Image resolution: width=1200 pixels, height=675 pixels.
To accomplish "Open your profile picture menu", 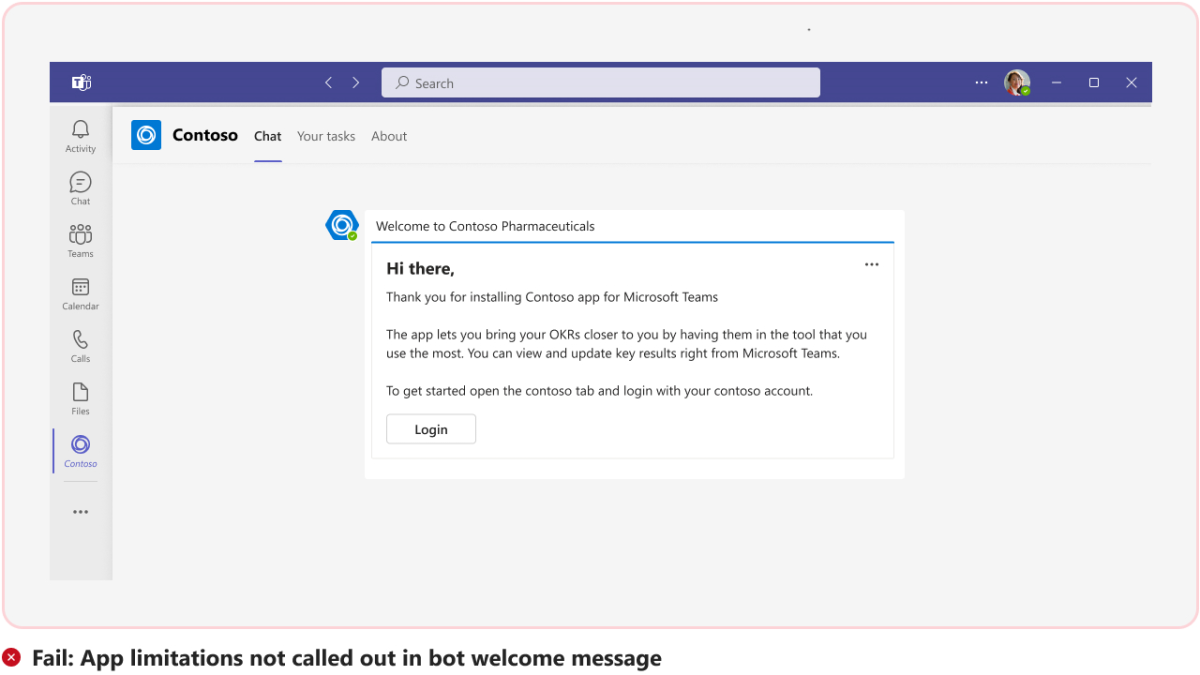I will click(x=1017, y=82).
